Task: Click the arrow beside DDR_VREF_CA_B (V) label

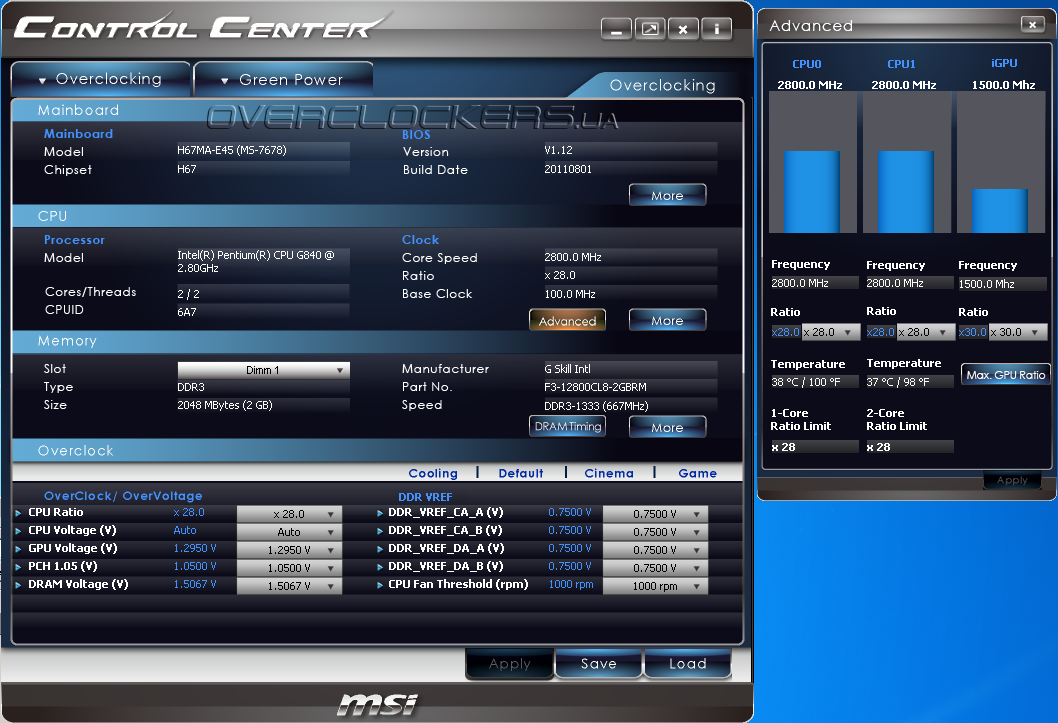Action: pyautogui.click(x=380, y=531)
